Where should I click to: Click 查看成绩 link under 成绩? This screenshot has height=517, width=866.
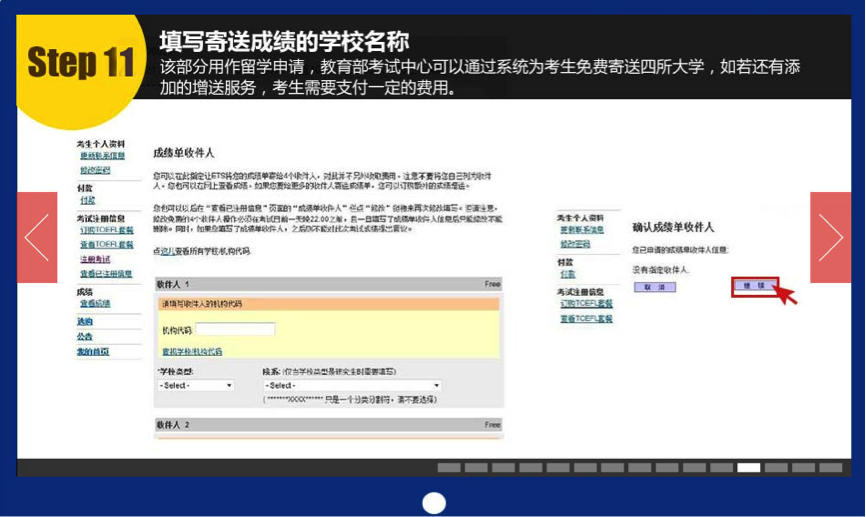[95, 303]
